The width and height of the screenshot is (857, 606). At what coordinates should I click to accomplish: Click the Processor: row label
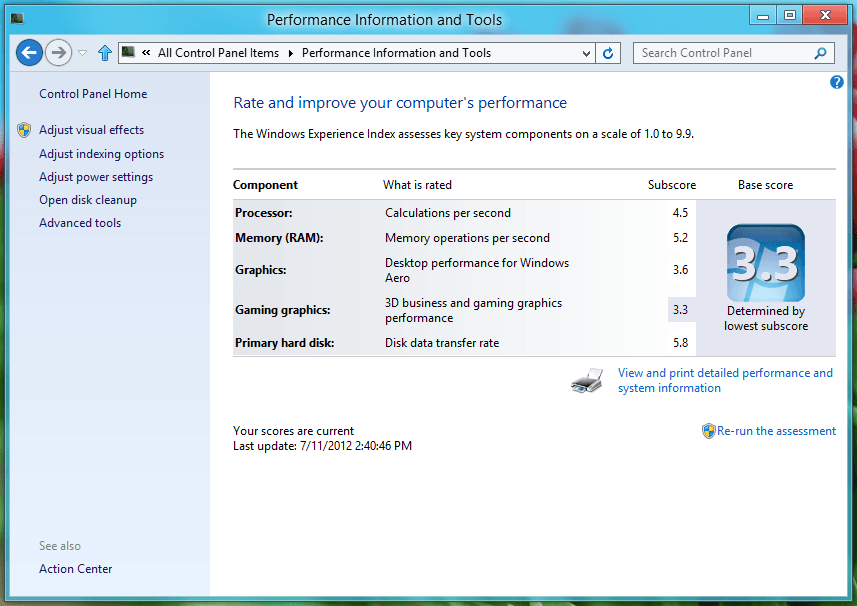[263, 213]
